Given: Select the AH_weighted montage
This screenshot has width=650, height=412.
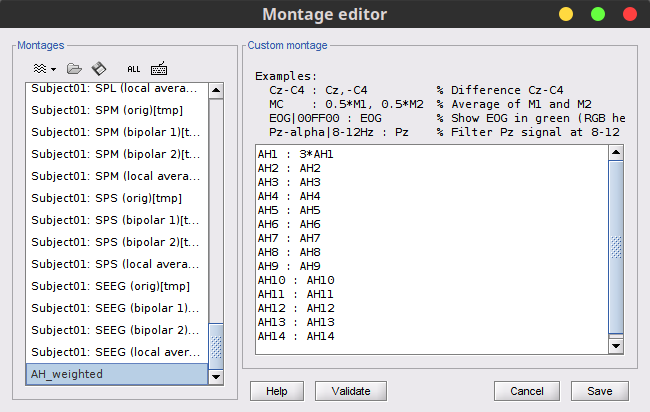Looking at the screenshot, I should pos(115,374).
